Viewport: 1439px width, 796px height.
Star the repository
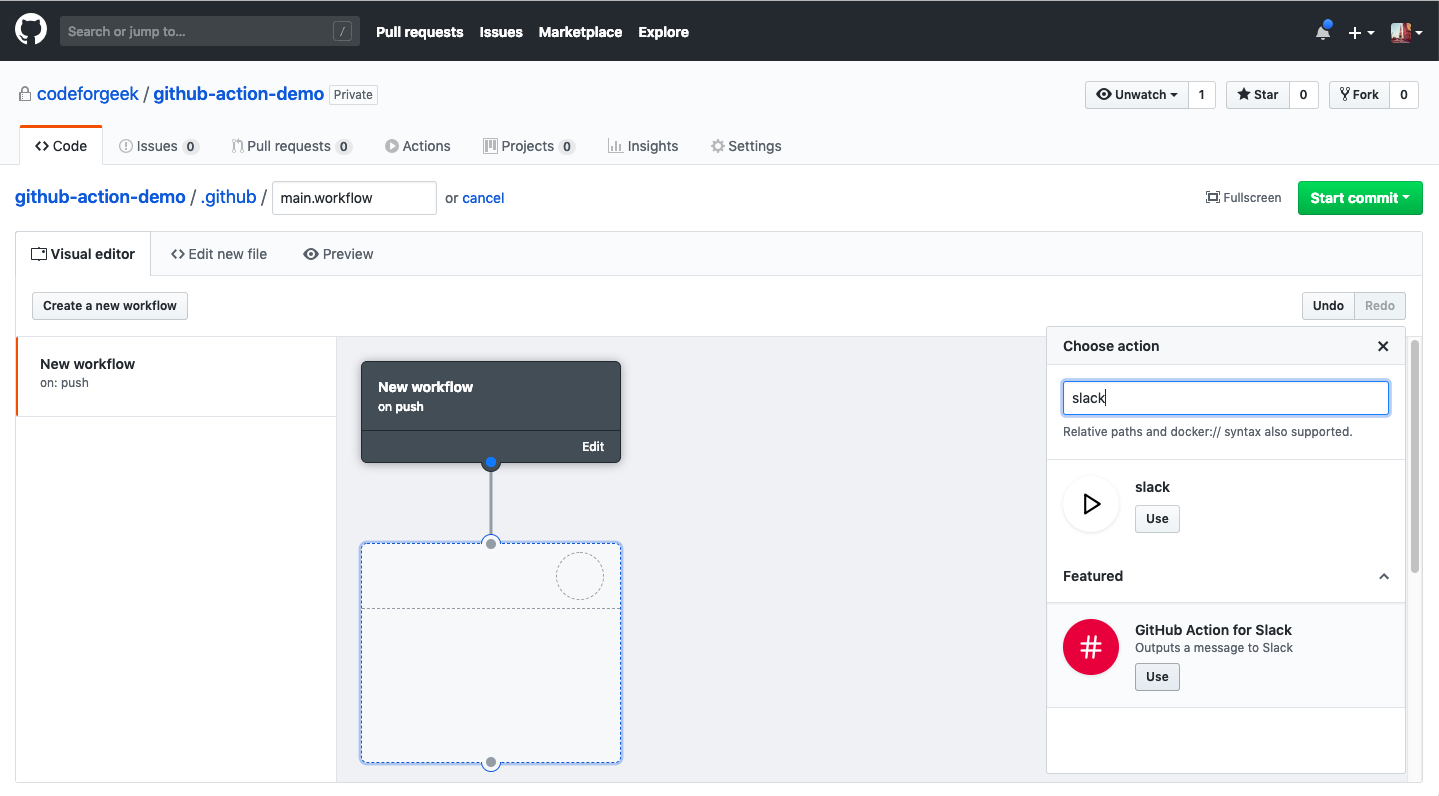click(1258, 95)
